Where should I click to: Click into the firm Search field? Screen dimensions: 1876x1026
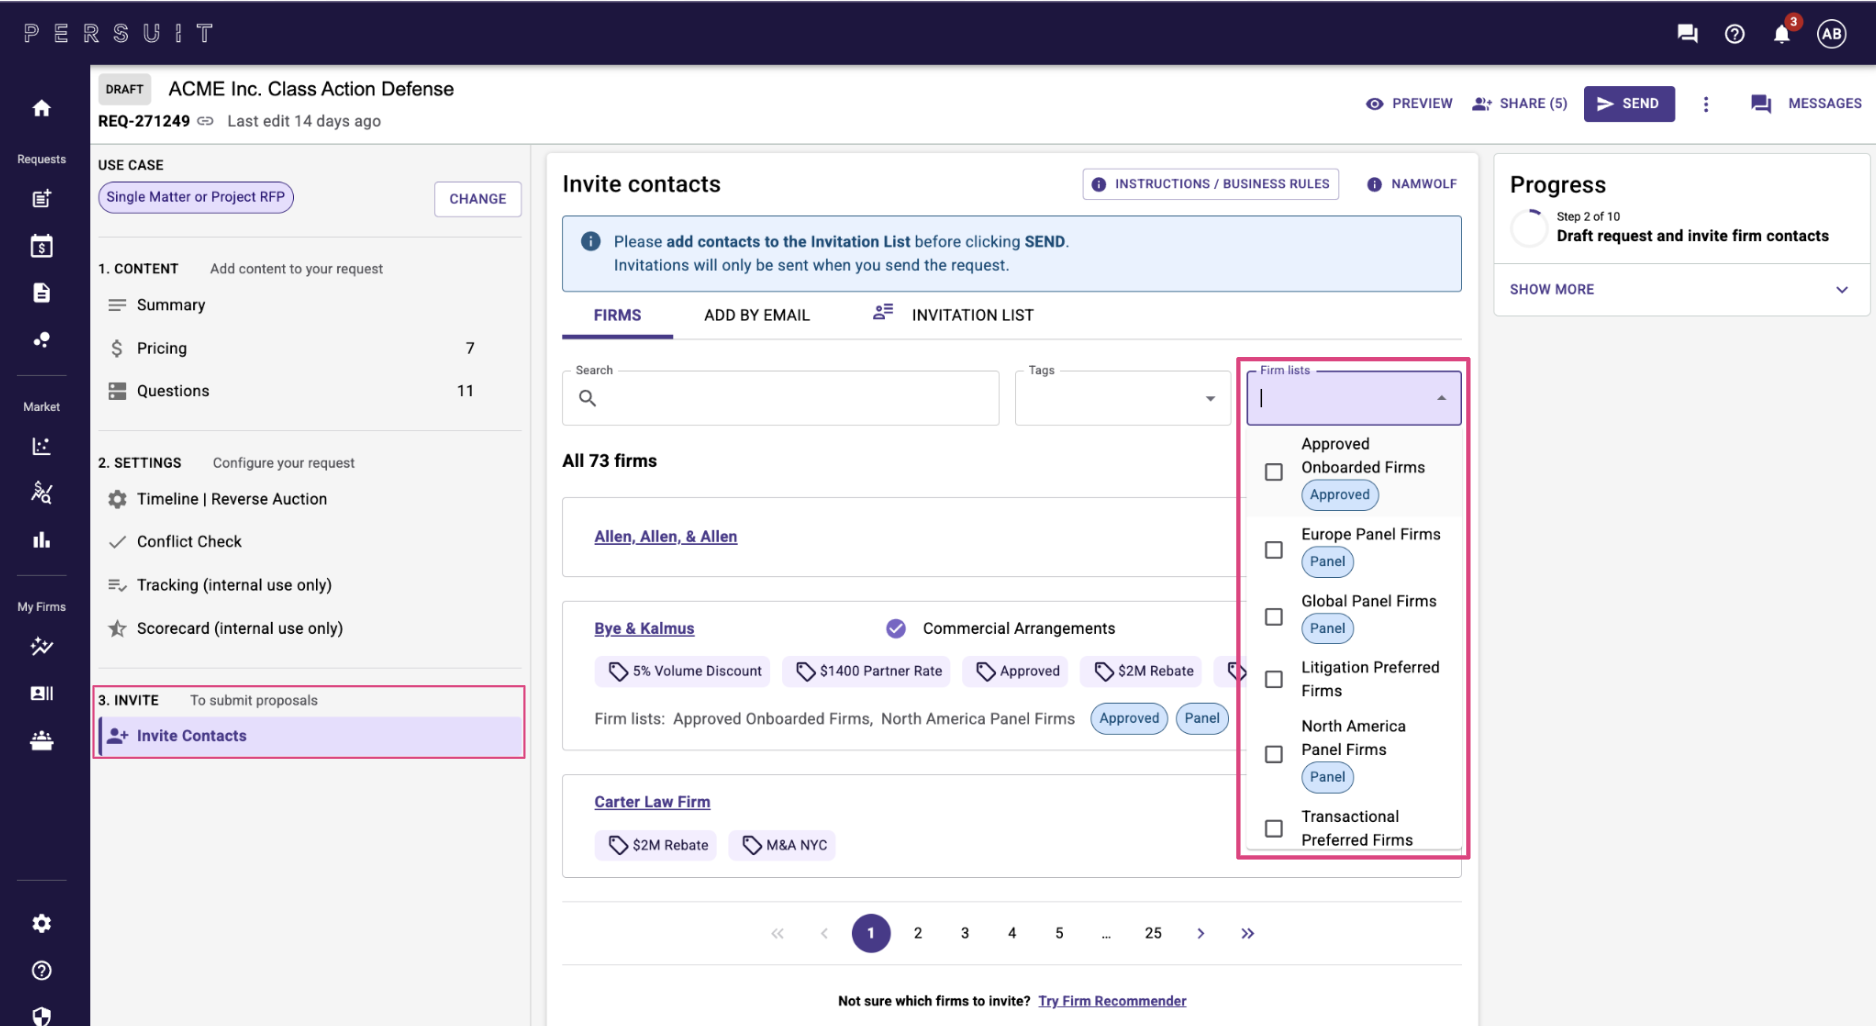pos(790,399)
